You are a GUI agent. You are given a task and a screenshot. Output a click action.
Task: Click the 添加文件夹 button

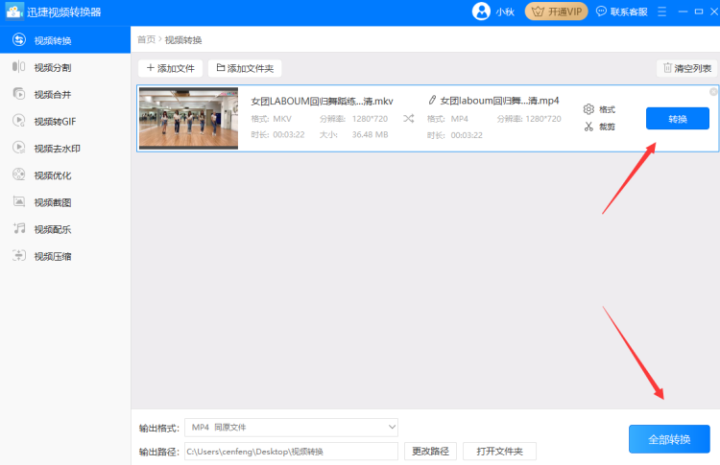[x=245, y=68]
